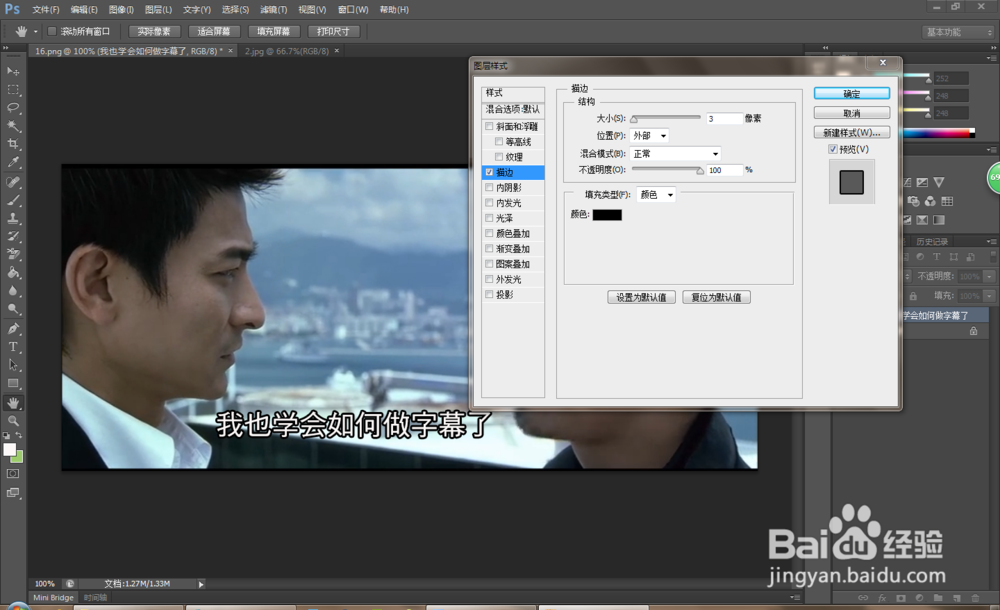
Task: Select the Clone Stamp tool
Action: click(x=13, y=218)
